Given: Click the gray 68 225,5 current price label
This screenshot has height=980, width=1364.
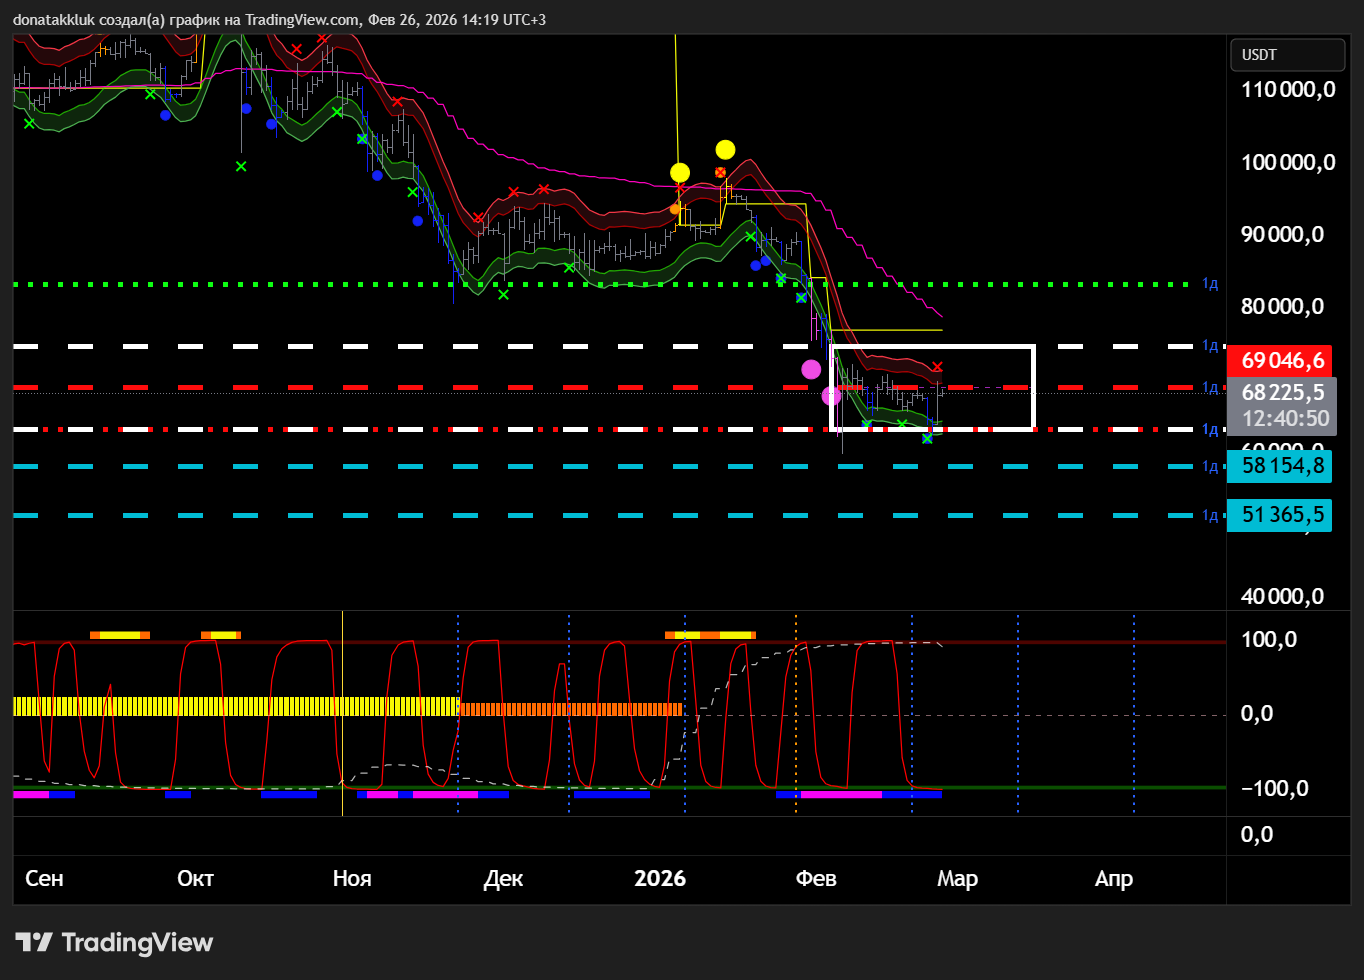Looking at the screenshot, I should 1283,393.
